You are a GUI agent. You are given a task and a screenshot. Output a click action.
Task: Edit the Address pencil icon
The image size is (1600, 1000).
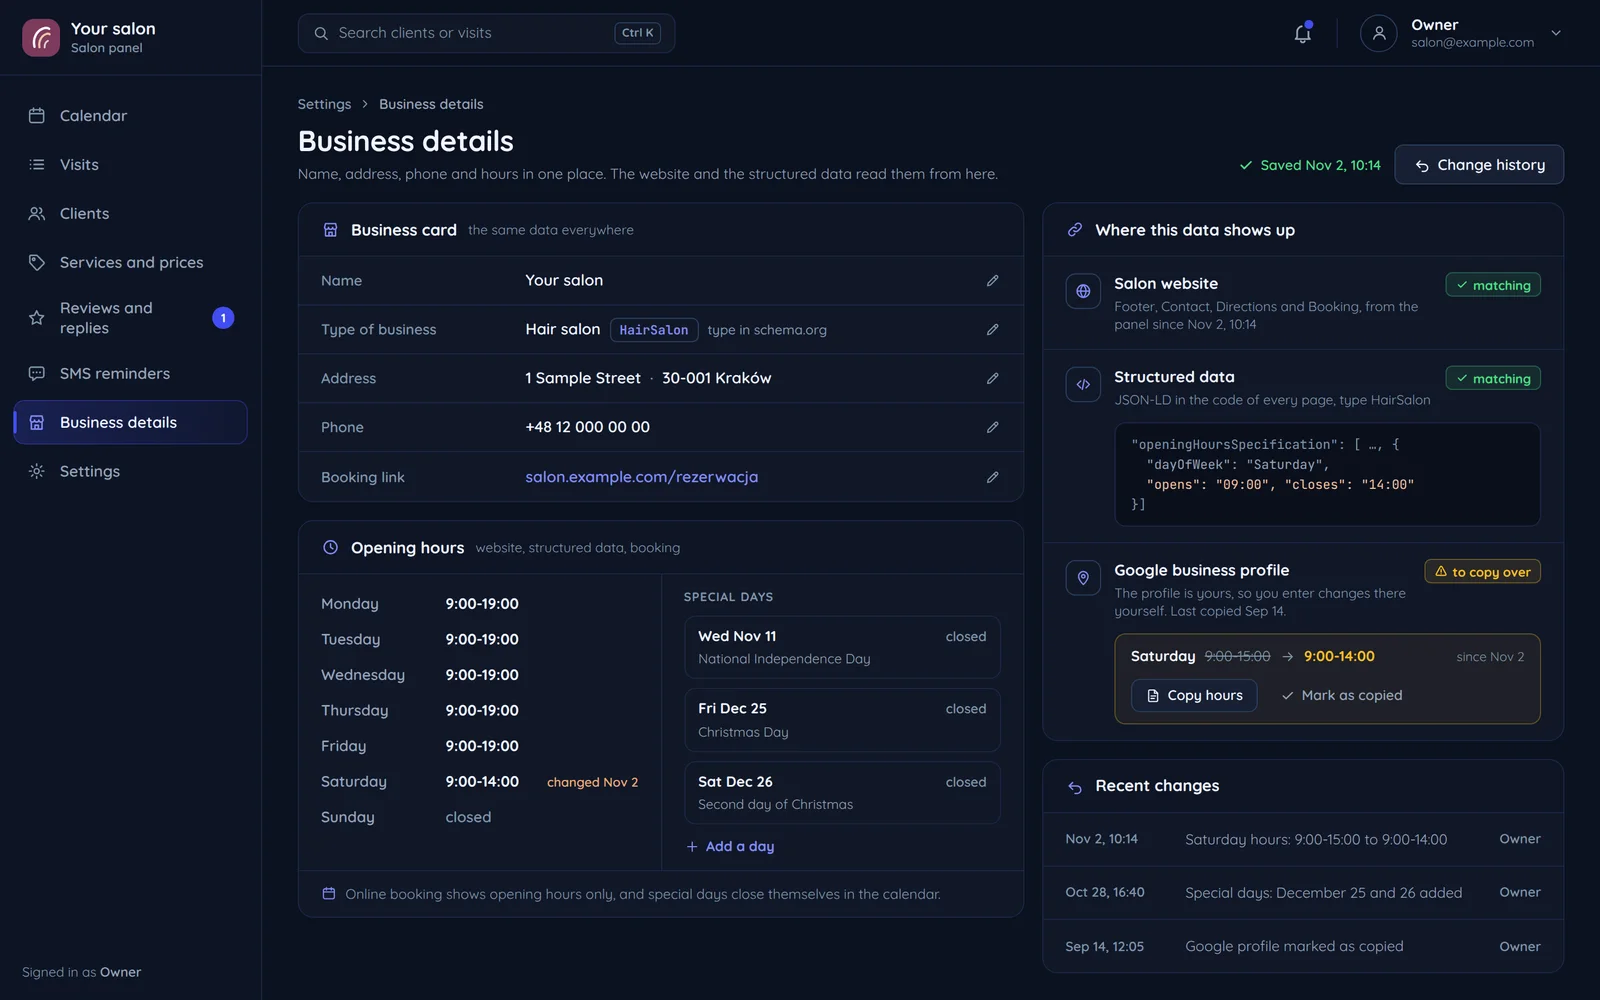992,378
